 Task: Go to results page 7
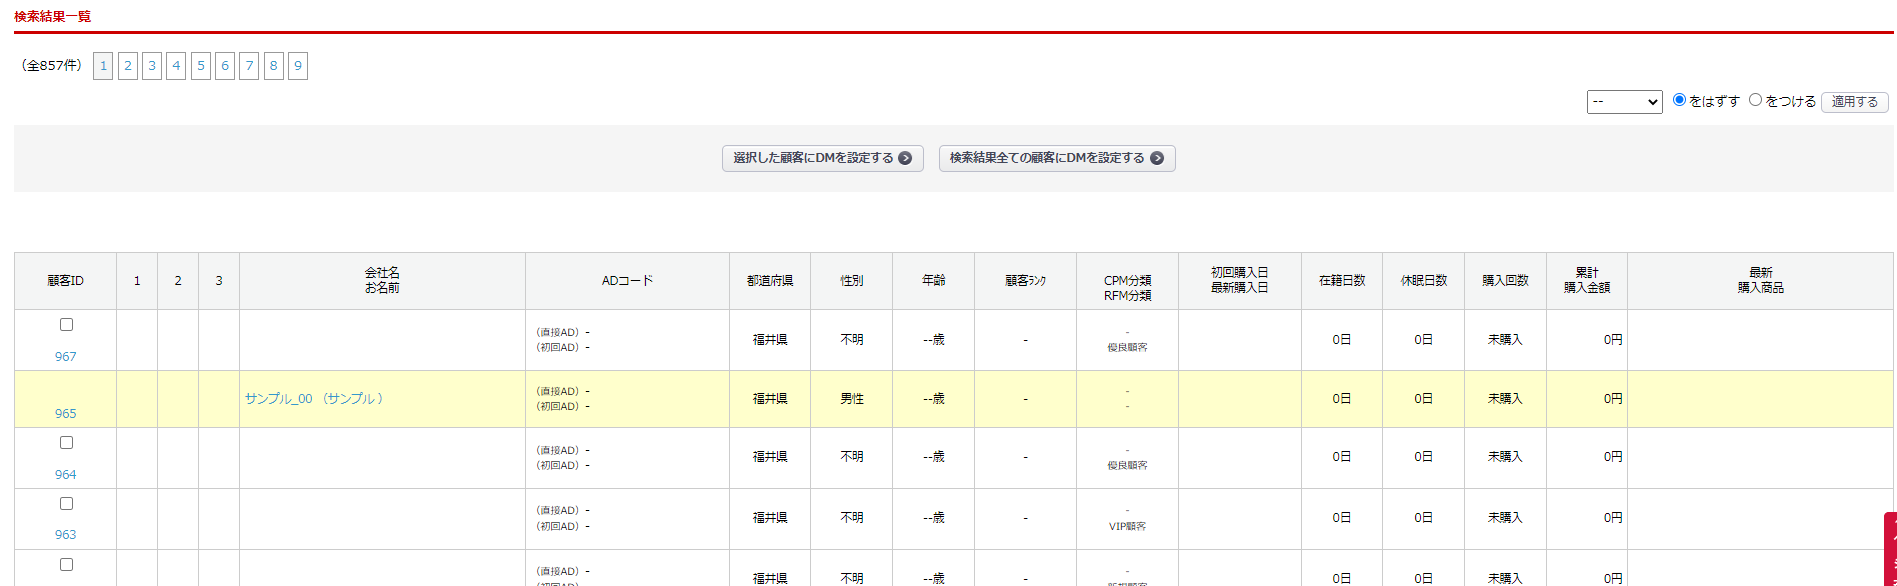coord(250,66)
